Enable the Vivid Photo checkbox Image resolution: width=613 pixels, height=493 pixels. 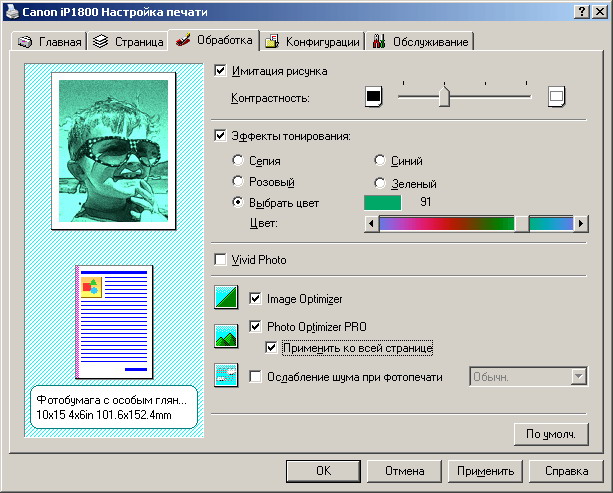(221, 260)
